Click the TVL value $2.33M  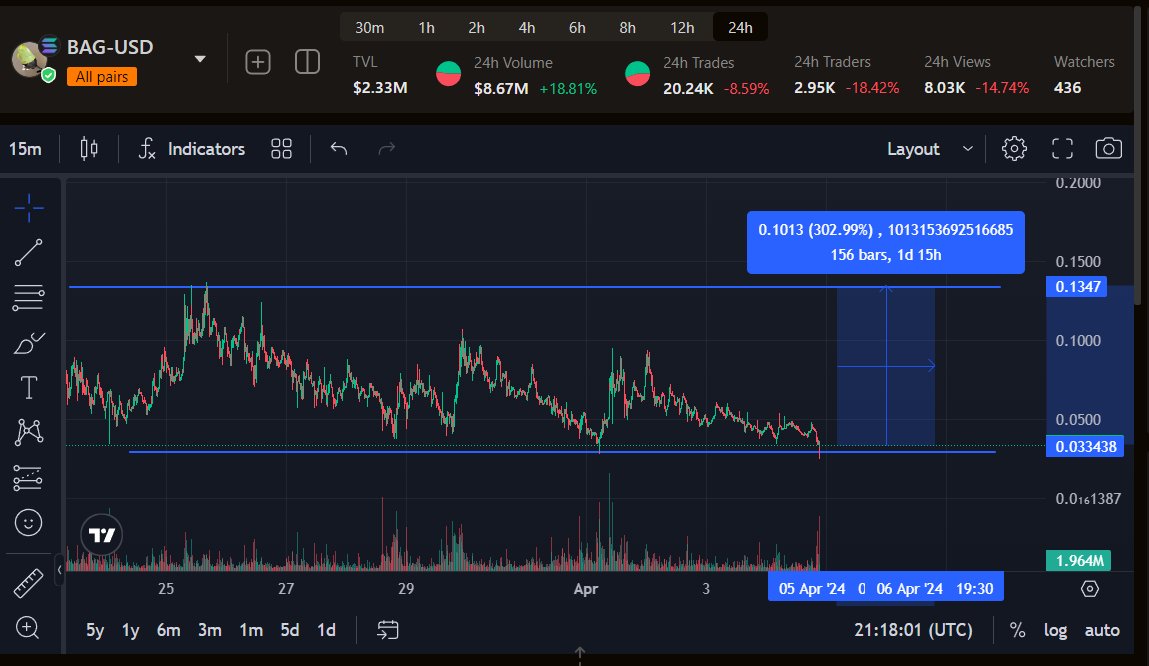coord(380,88)
